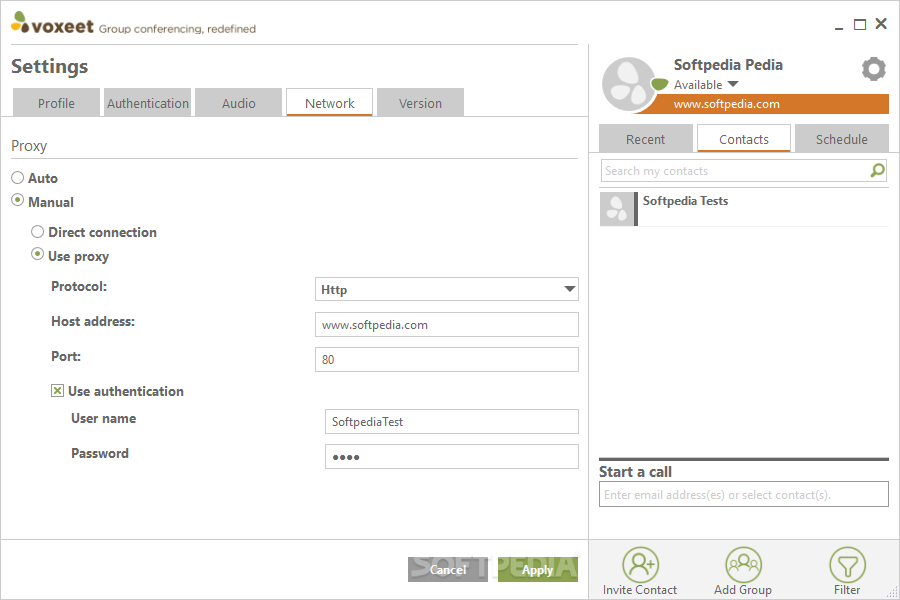Click the Start a call email field
This screenshot has height=600, width=900.
744,494
